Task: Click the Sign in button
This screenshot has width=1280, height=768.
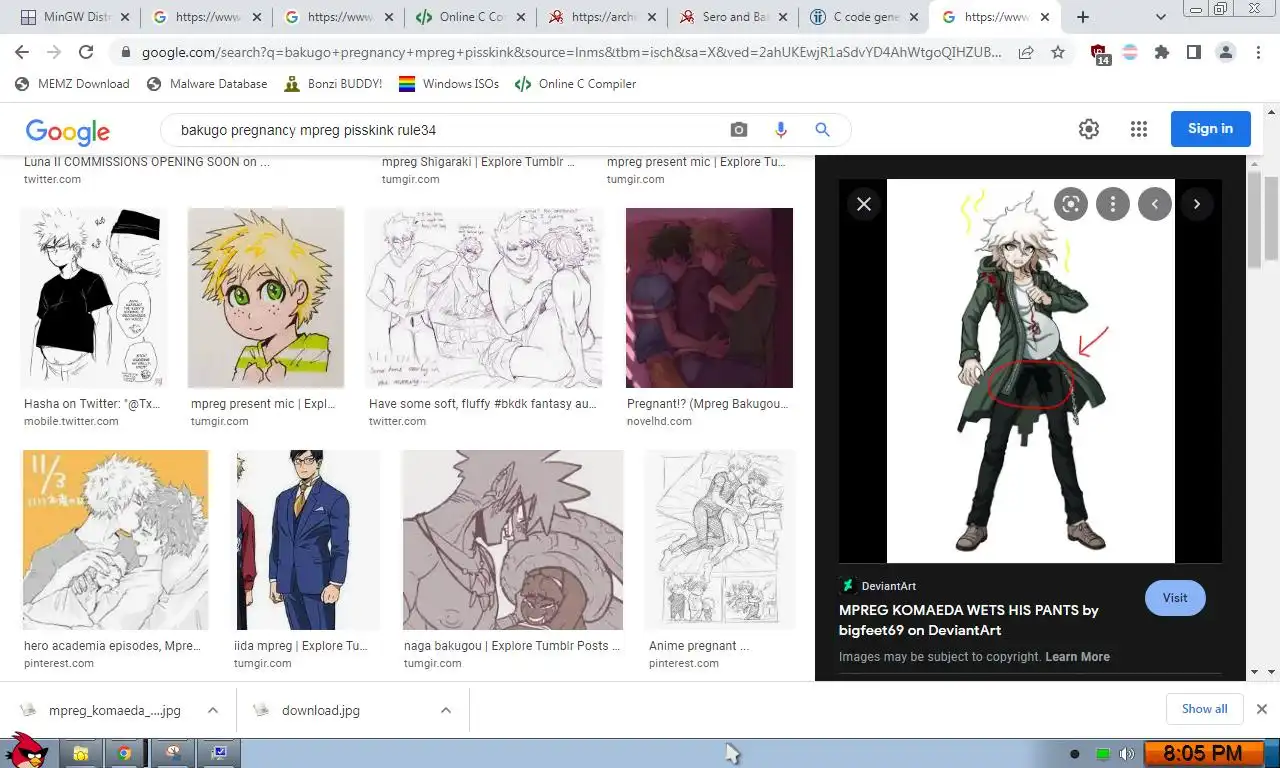Action: point(1211,129)
